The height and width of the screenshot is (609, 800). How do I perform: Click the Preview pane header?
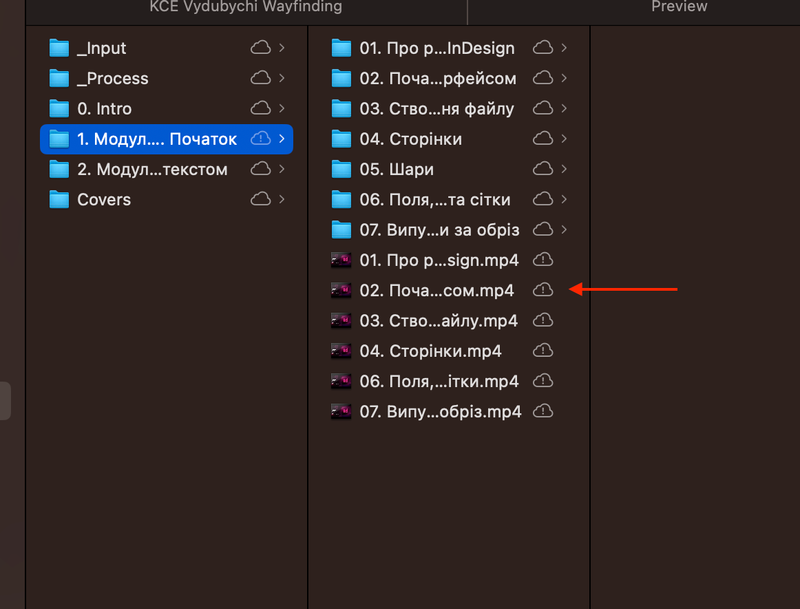tap(679, 7)
